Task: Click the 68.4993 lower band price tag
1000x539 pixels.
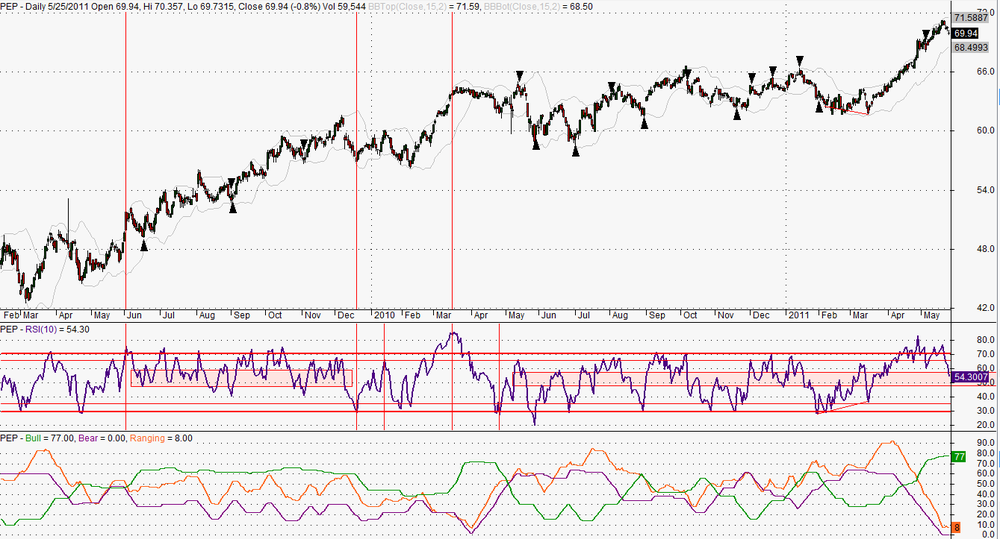Action: (x=971, y=47)
